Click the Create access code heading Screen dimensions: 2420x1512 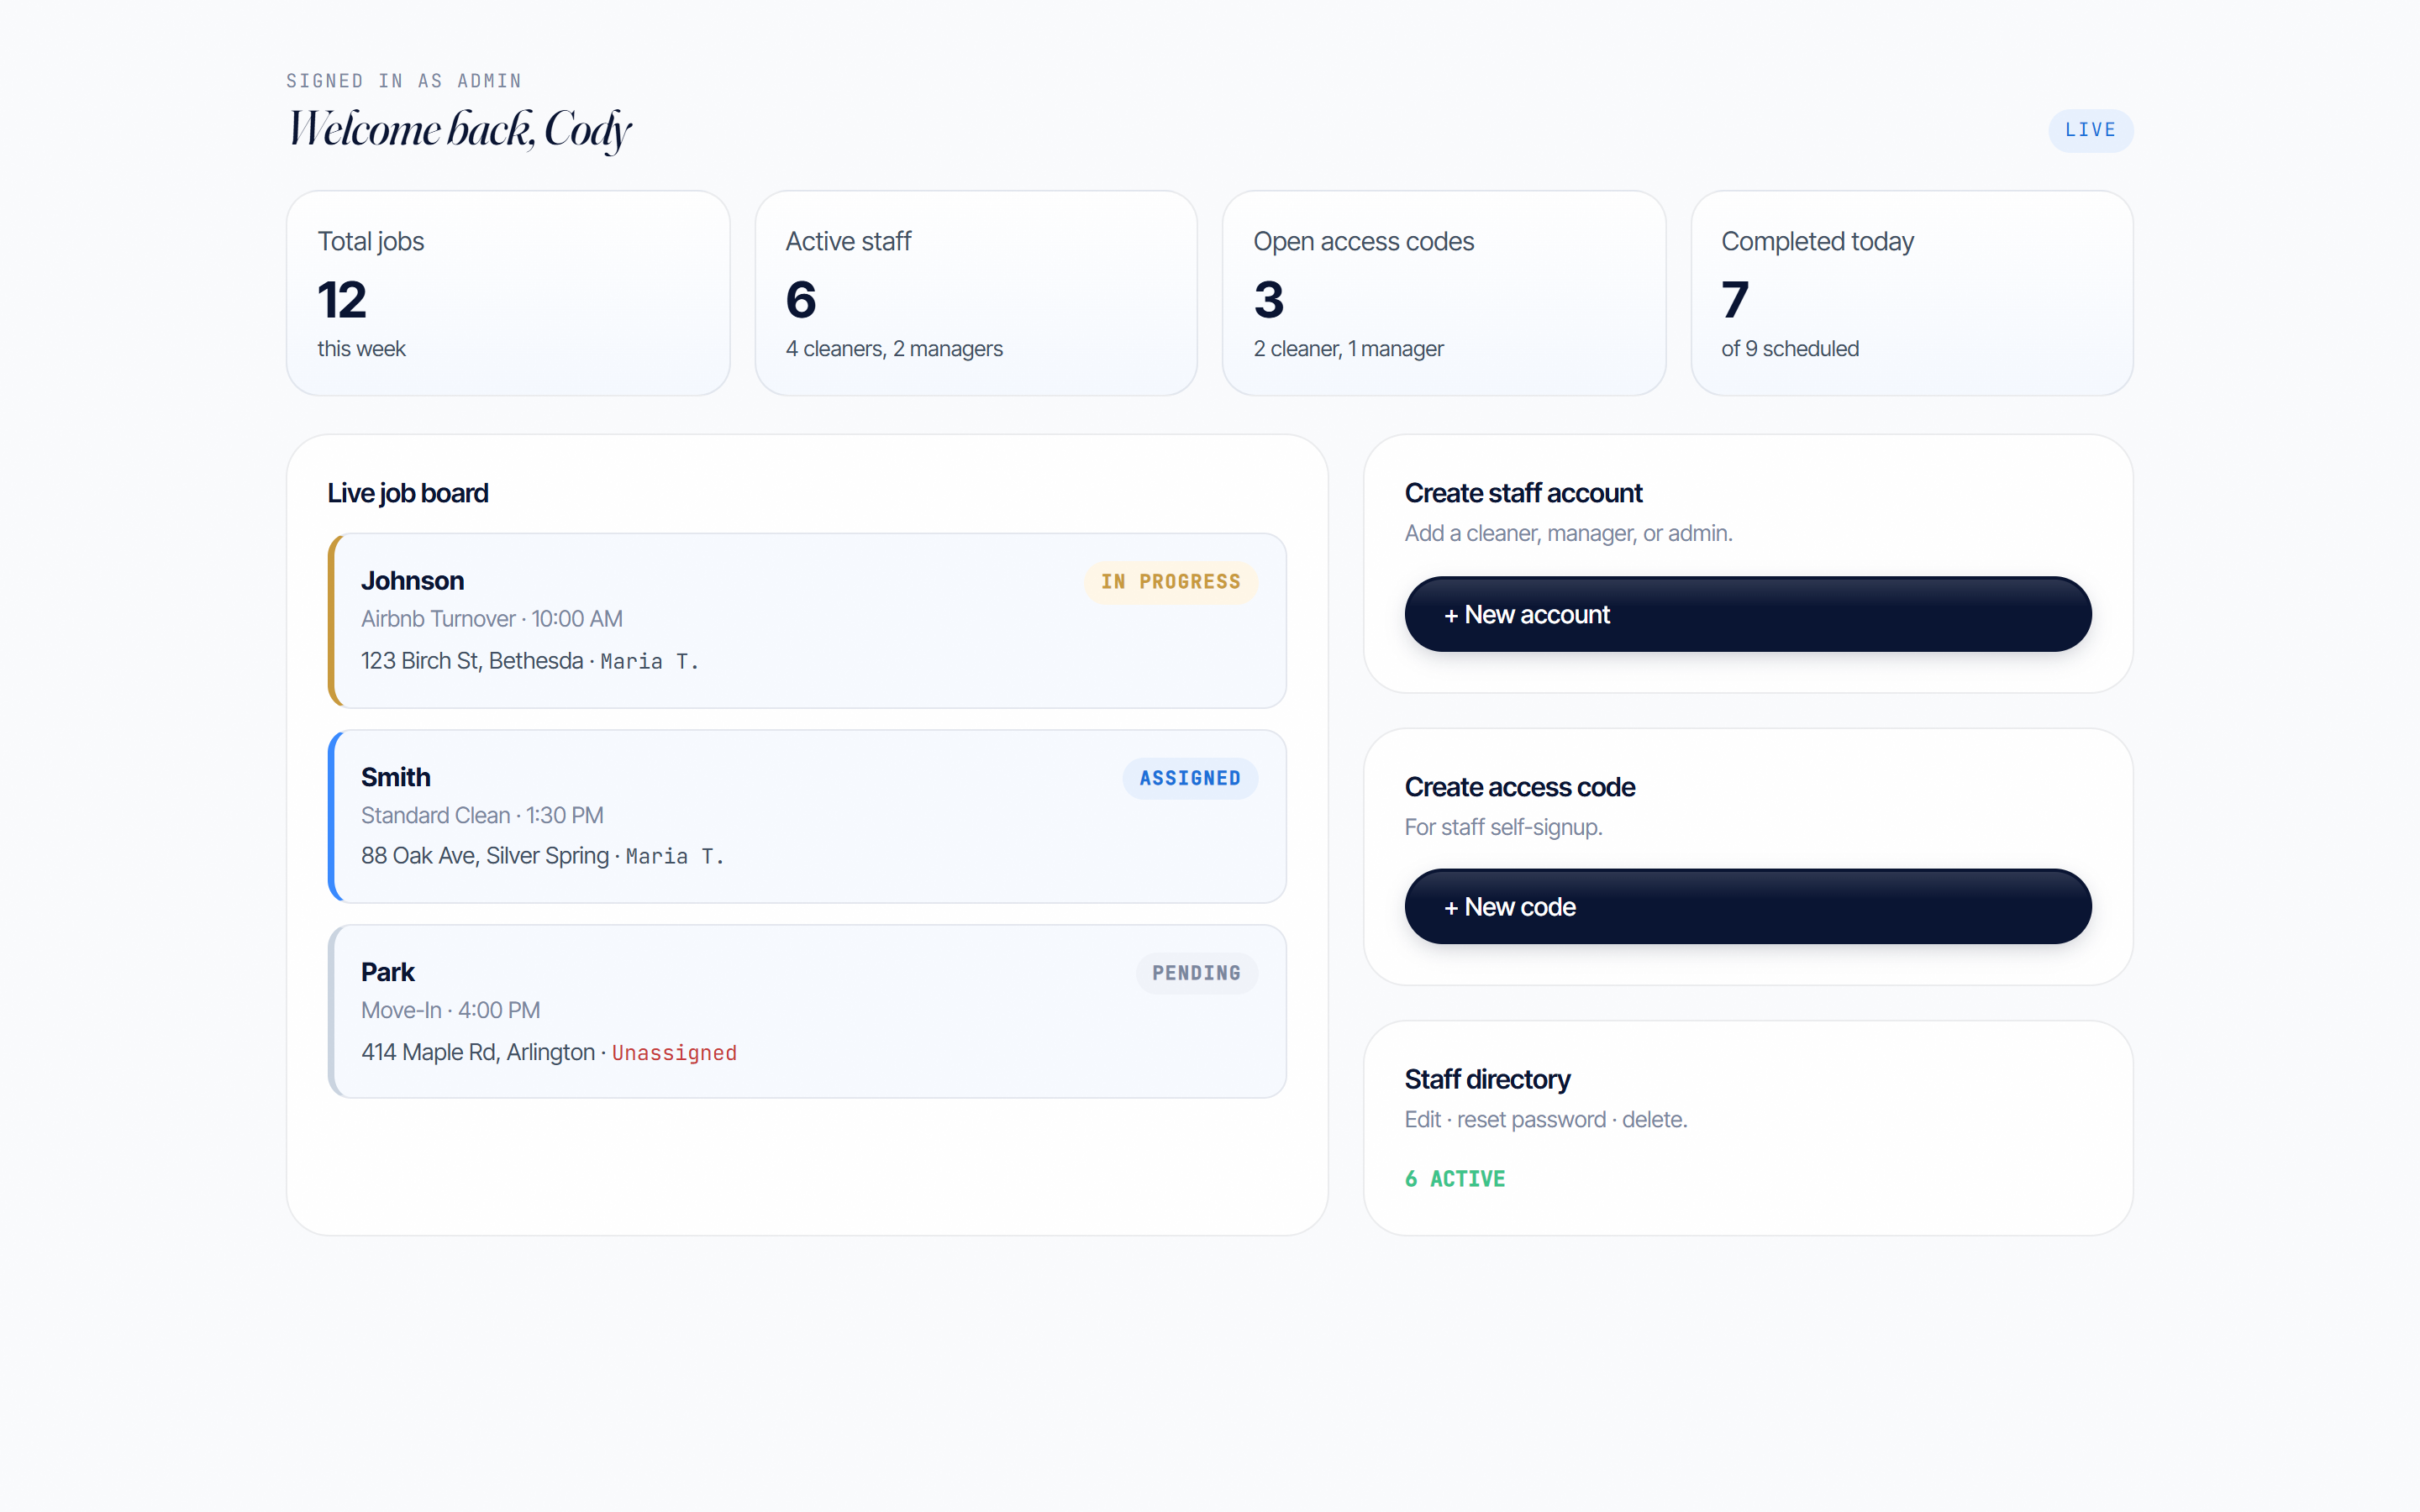(1520, 787)
